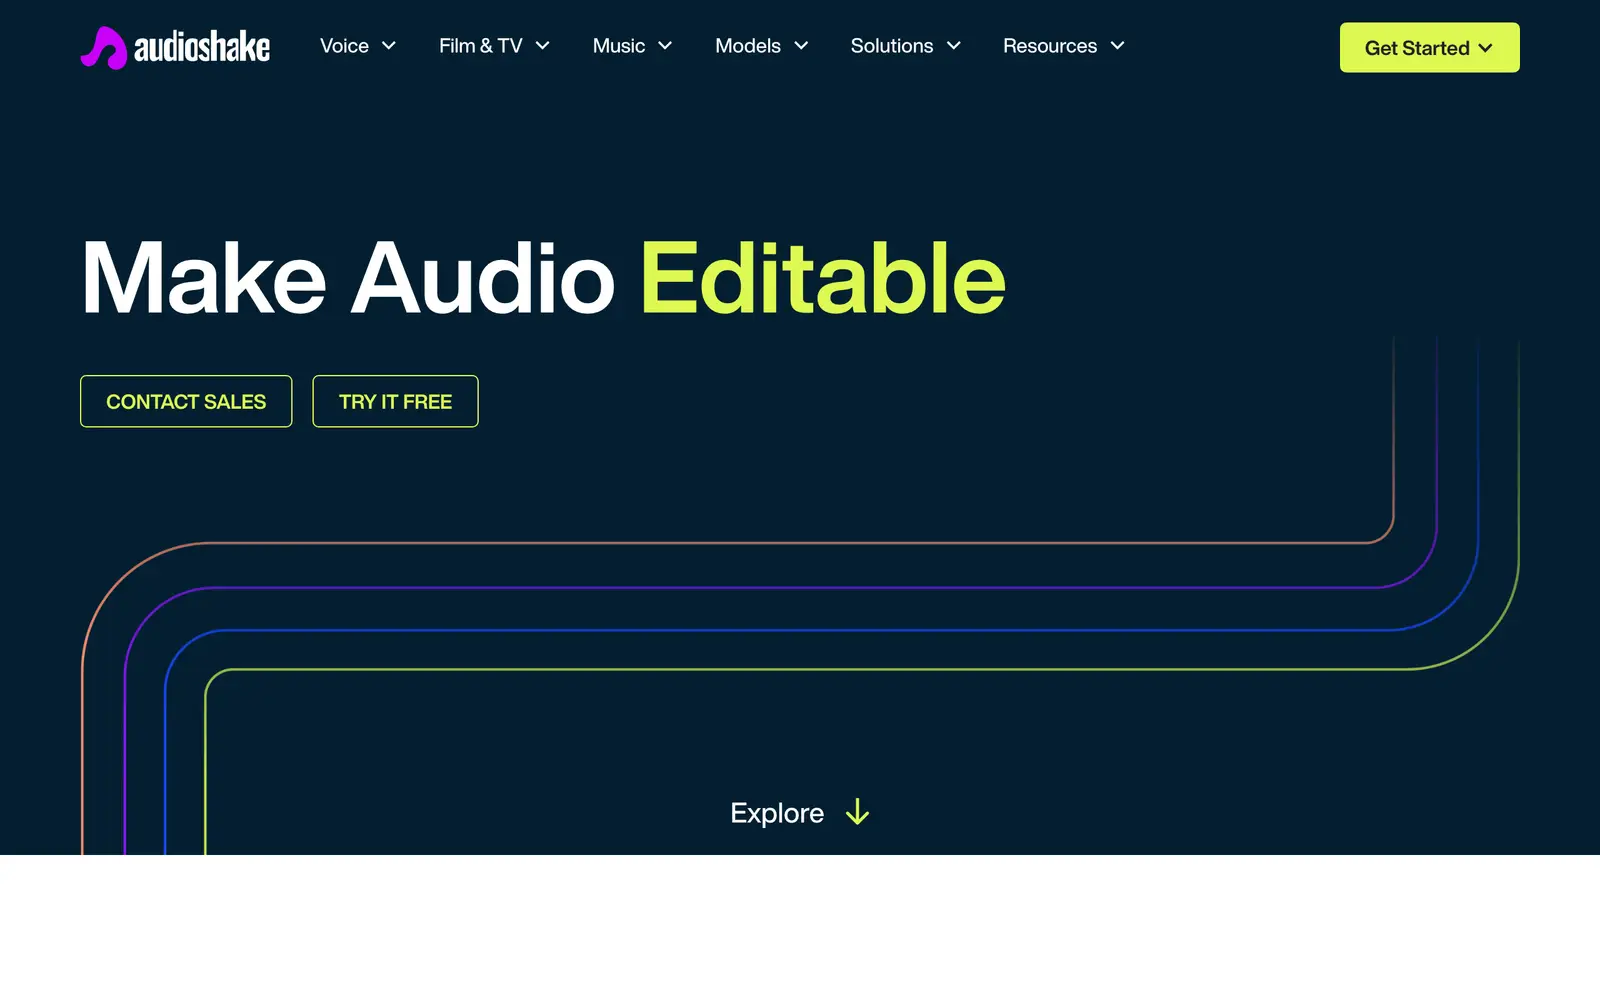1600x1000 pixels.
Task: Expand the chevron next to Music
Action: [665, 46]
